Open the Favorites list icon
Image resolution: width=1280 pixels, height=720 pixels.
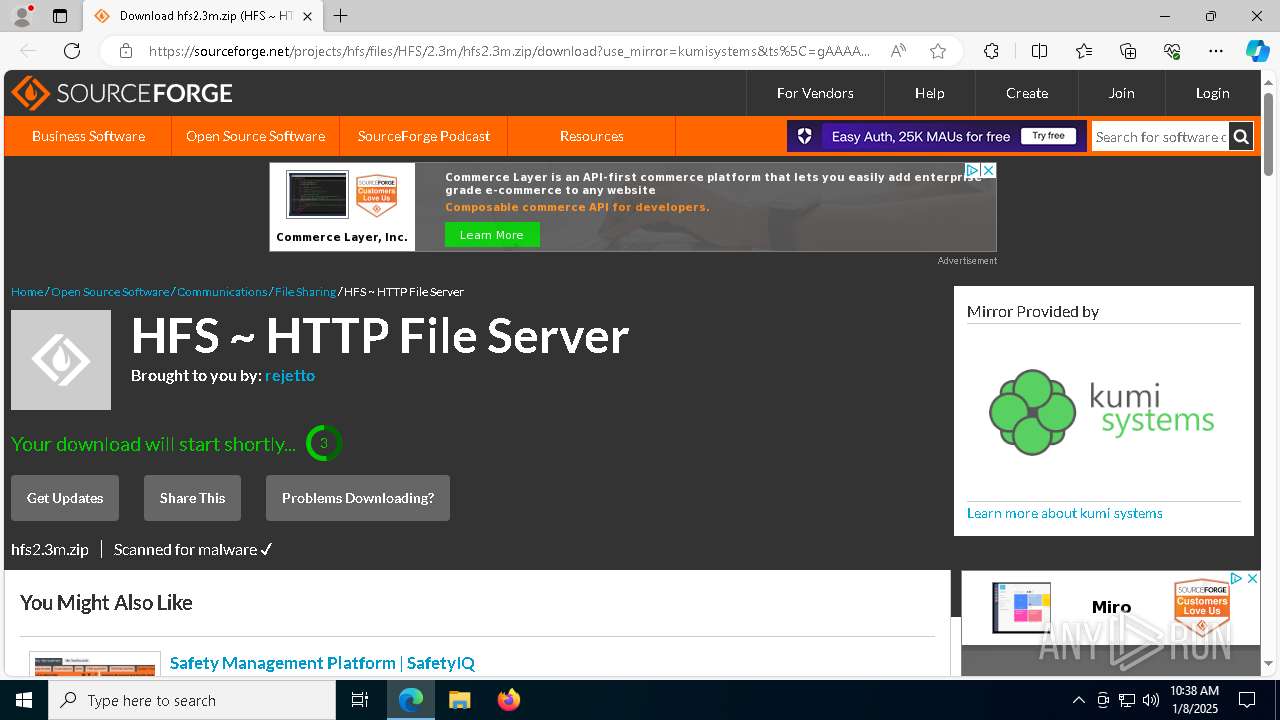click(1084, 51)
